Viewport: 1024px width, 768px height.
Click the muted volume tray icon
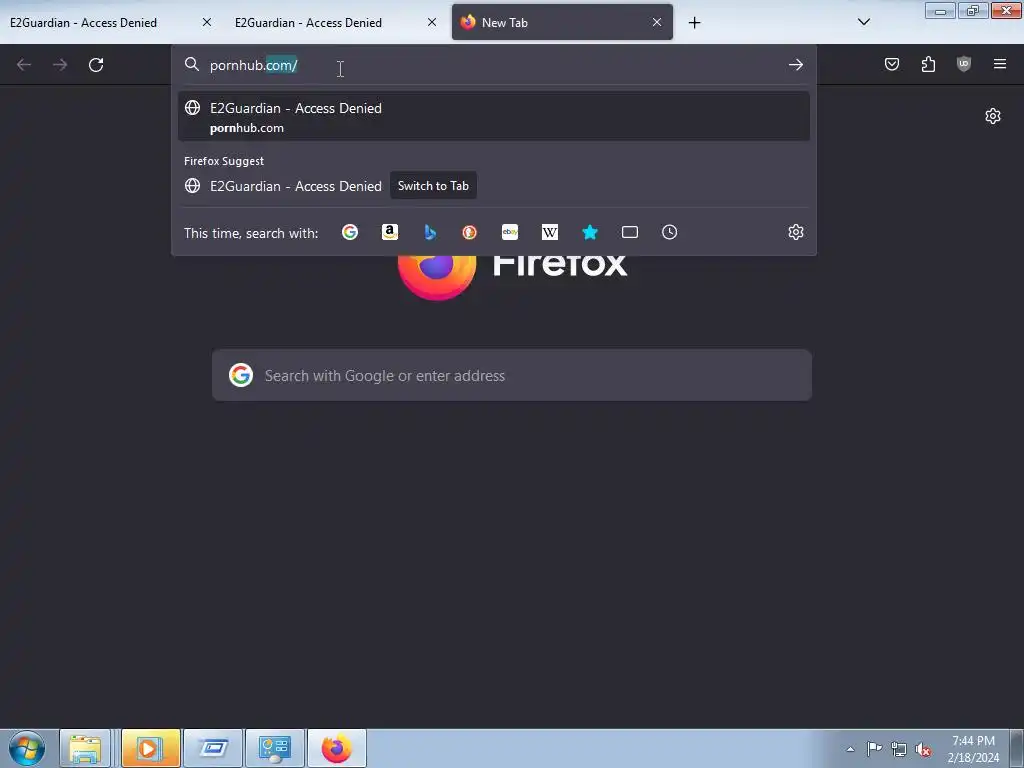click(923, 749)
